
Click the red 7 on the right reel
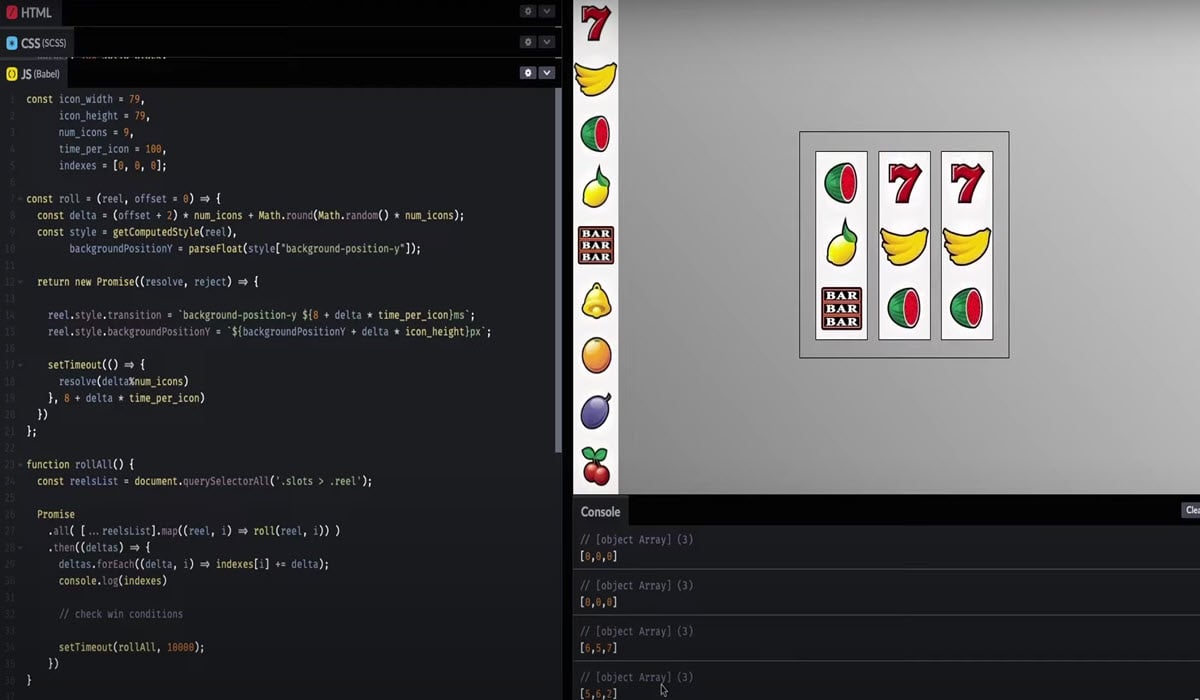tap(967, 183)
